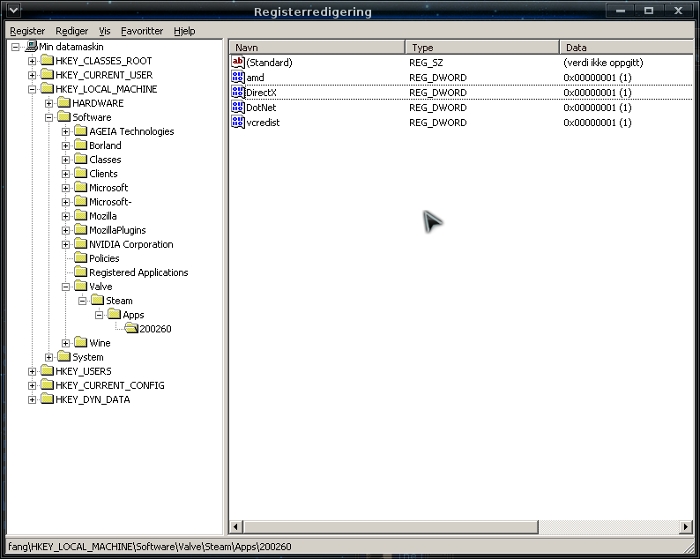Click the Wine folder icon
The width and height of the screenshot is (700, 559).
click(81, 343)
